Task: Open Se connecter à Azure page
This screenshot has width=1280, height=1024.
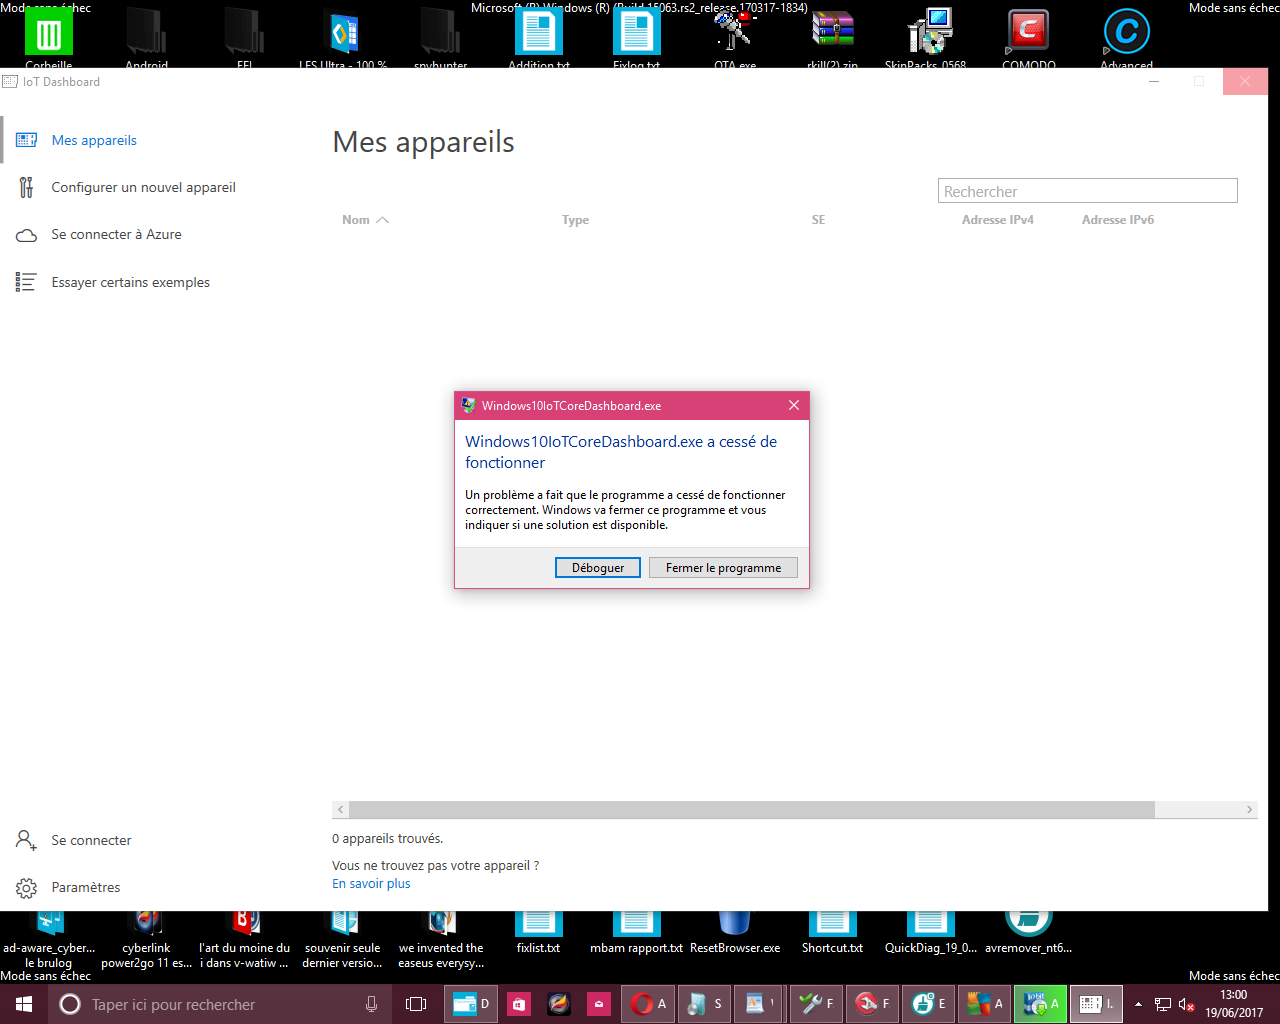Action: 116,234
